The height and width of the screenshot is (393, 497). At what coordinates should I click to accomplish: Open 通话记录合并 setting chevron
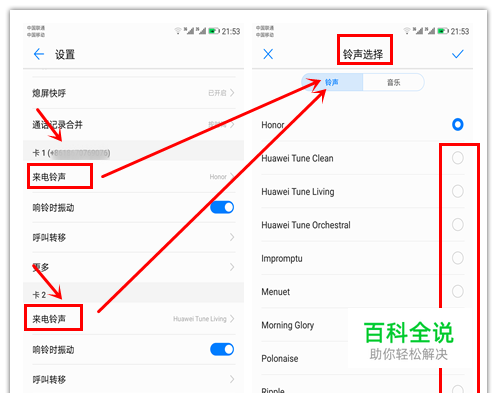232,125
